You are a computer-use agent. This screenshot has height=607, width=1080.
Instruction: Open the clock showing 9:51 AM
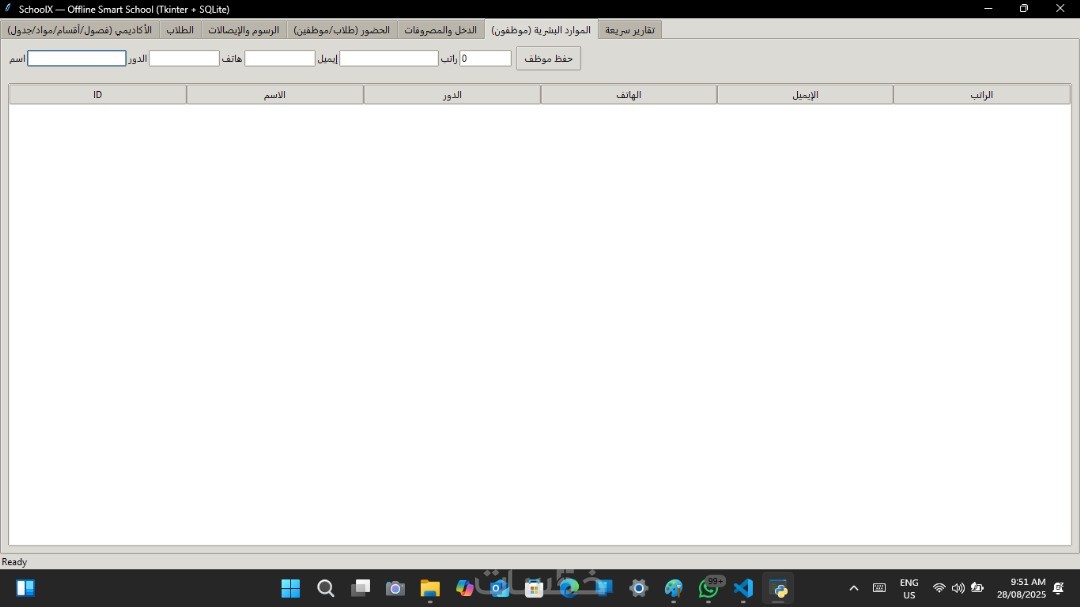(x=1021, y=588)
